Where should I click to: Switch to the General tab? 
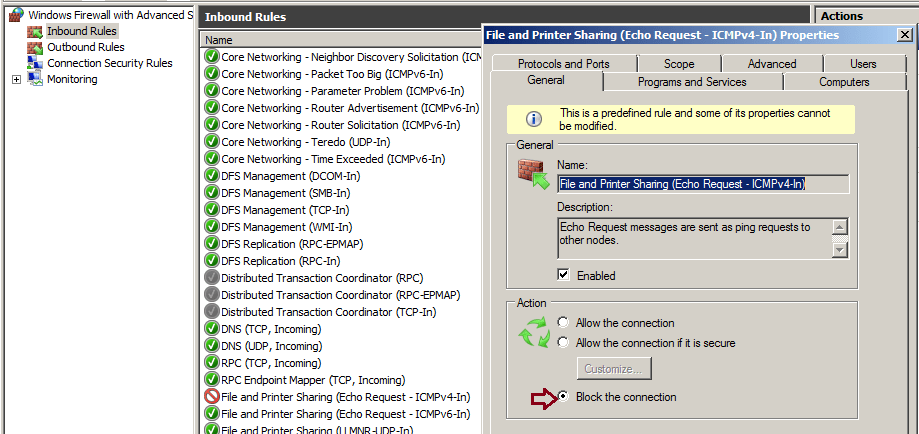546,80
